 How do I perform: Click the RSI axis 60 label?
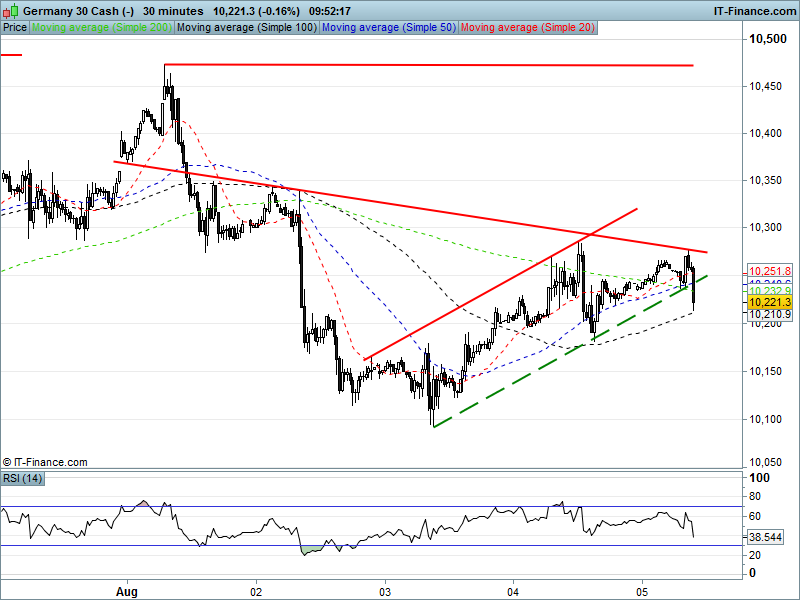point(755,516)
